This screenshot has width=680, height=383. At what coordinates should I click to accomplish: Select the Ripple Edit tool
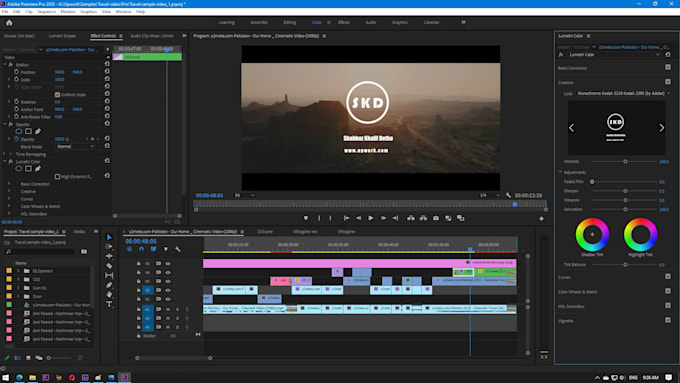tap(109, 256)
